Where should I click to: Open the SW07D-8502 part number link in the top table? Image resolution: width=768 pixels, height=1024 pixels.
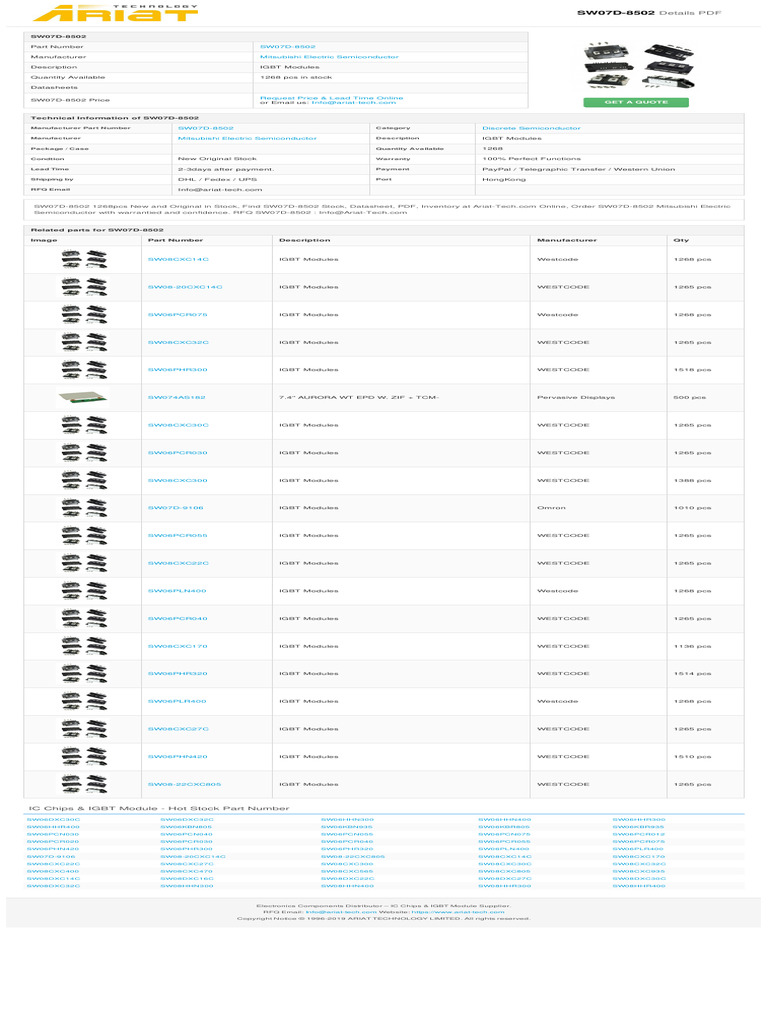tap(288, 46)
